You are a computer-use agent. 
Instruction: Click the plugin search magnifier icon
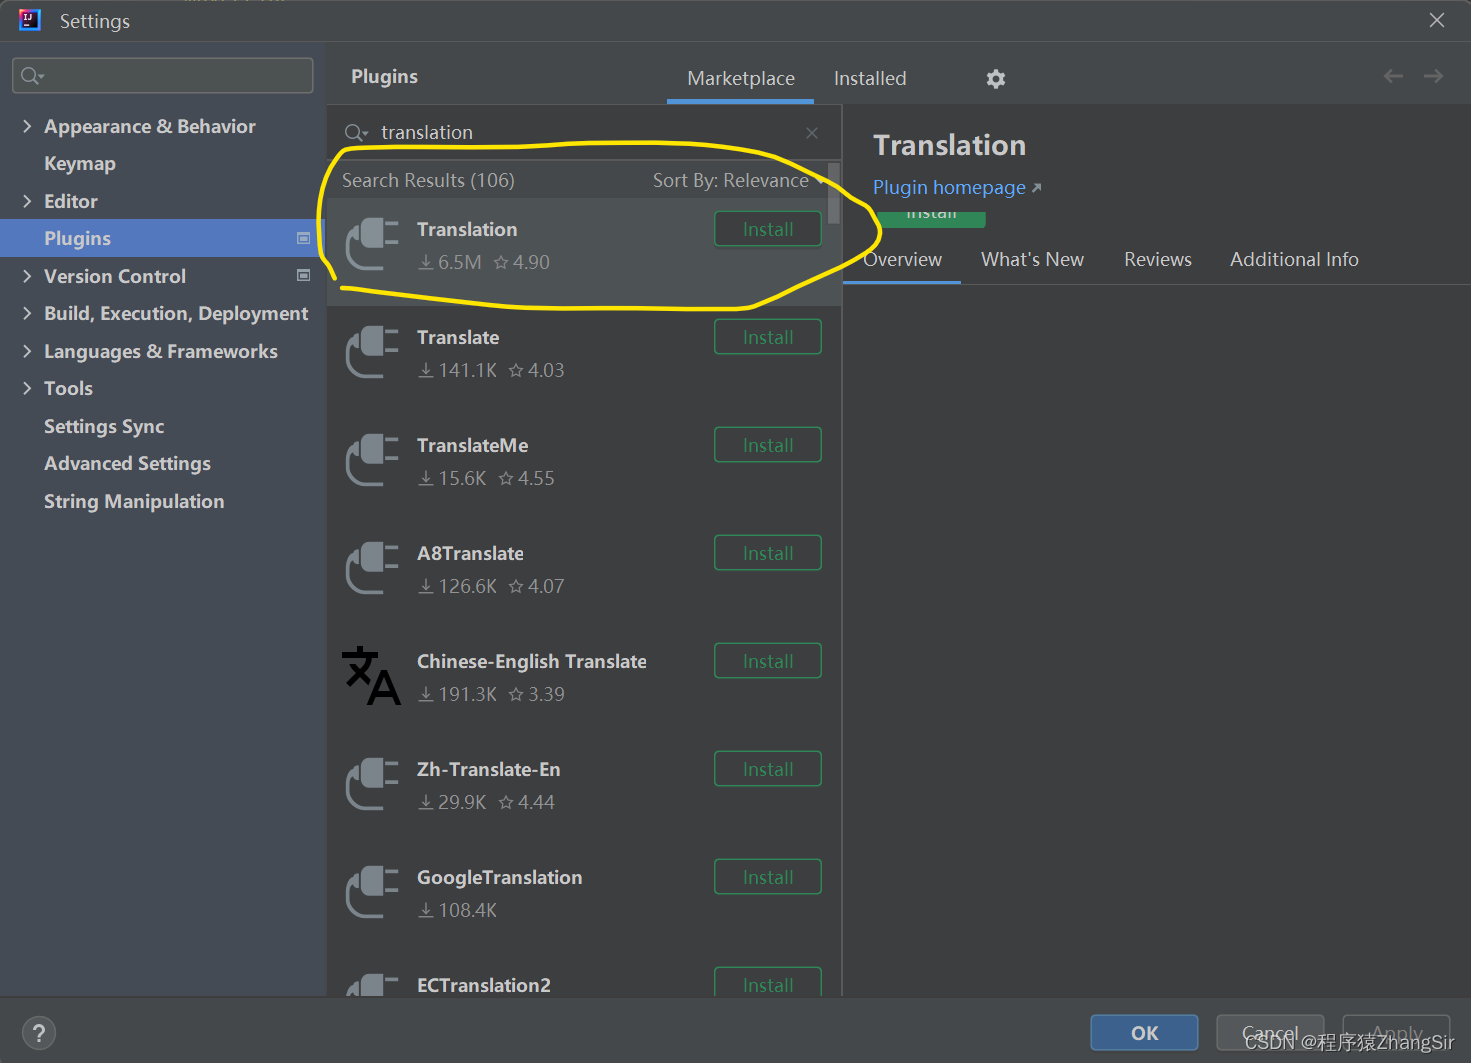tap(356, 133)
